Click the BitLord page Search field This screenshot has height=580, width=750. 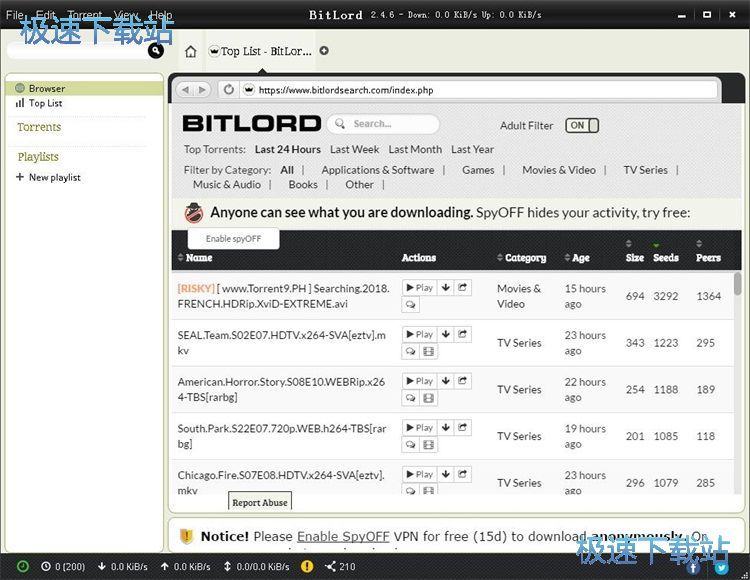(383, 124)
